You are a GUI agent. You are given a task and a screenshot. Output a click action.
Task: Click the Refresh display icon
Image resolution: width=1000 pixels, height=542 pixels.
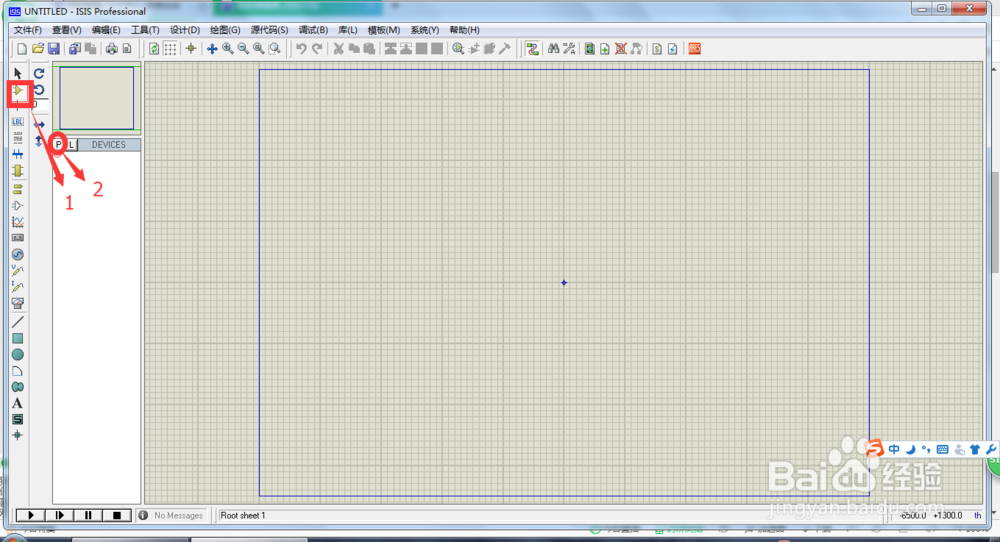tap(154, 49)
